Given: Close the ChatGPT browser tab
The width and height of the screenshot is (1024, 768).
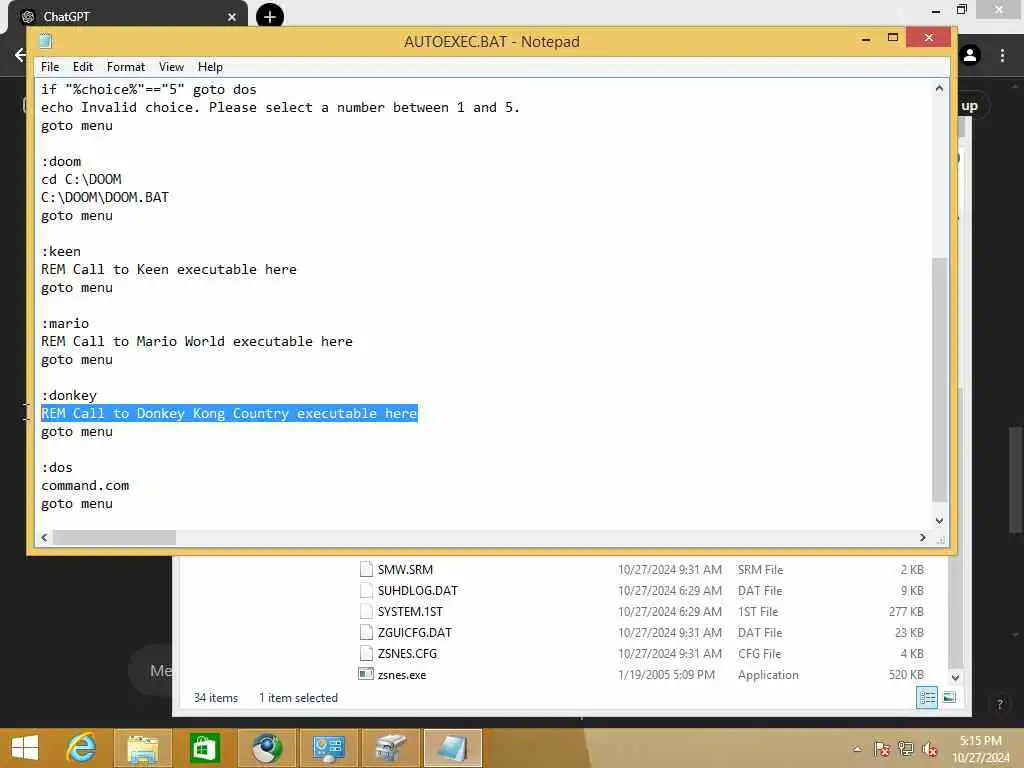Looking at the screenshot, I should click(232, 17).
